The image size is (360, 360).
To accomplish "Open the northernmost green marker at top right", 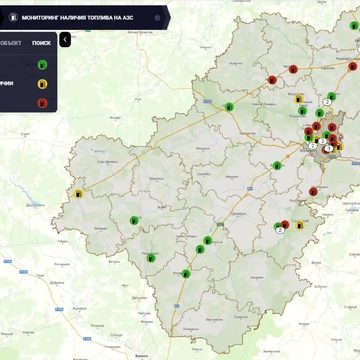I will coord(354,25).
